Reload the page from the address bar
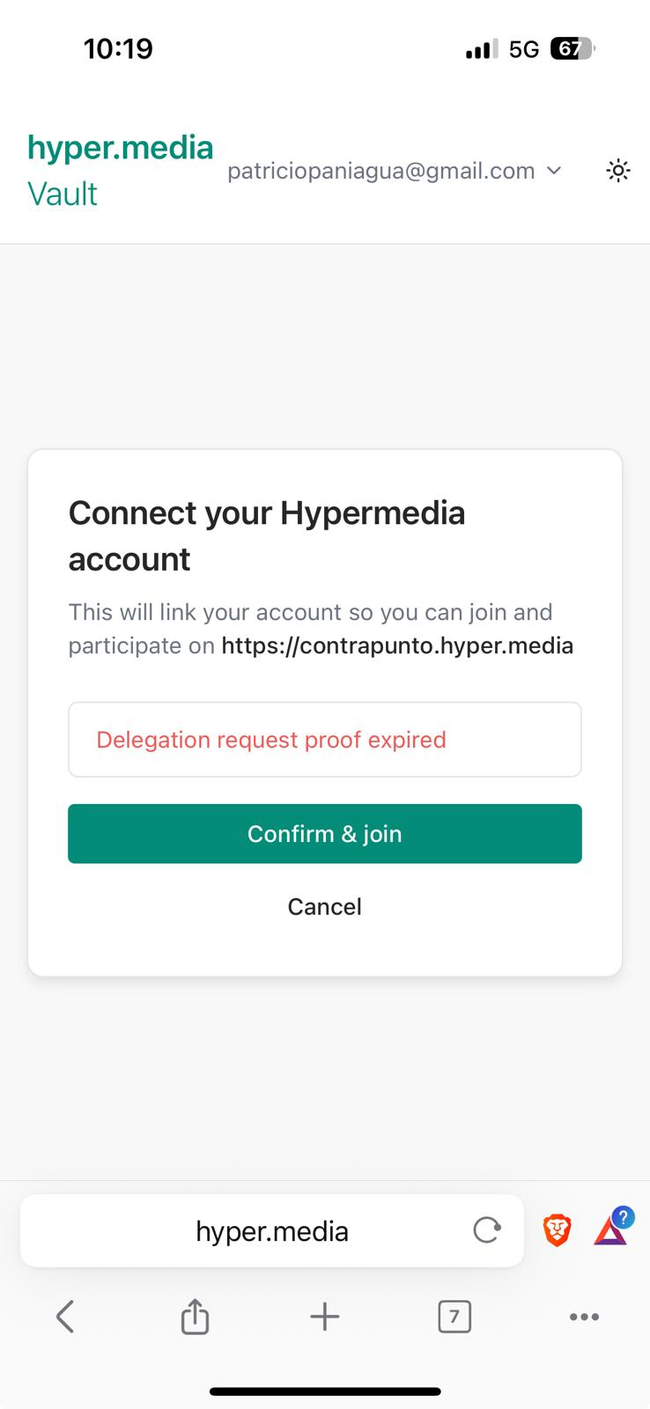The width and height of the screenshot is (650, 1409). (487, 1230)
